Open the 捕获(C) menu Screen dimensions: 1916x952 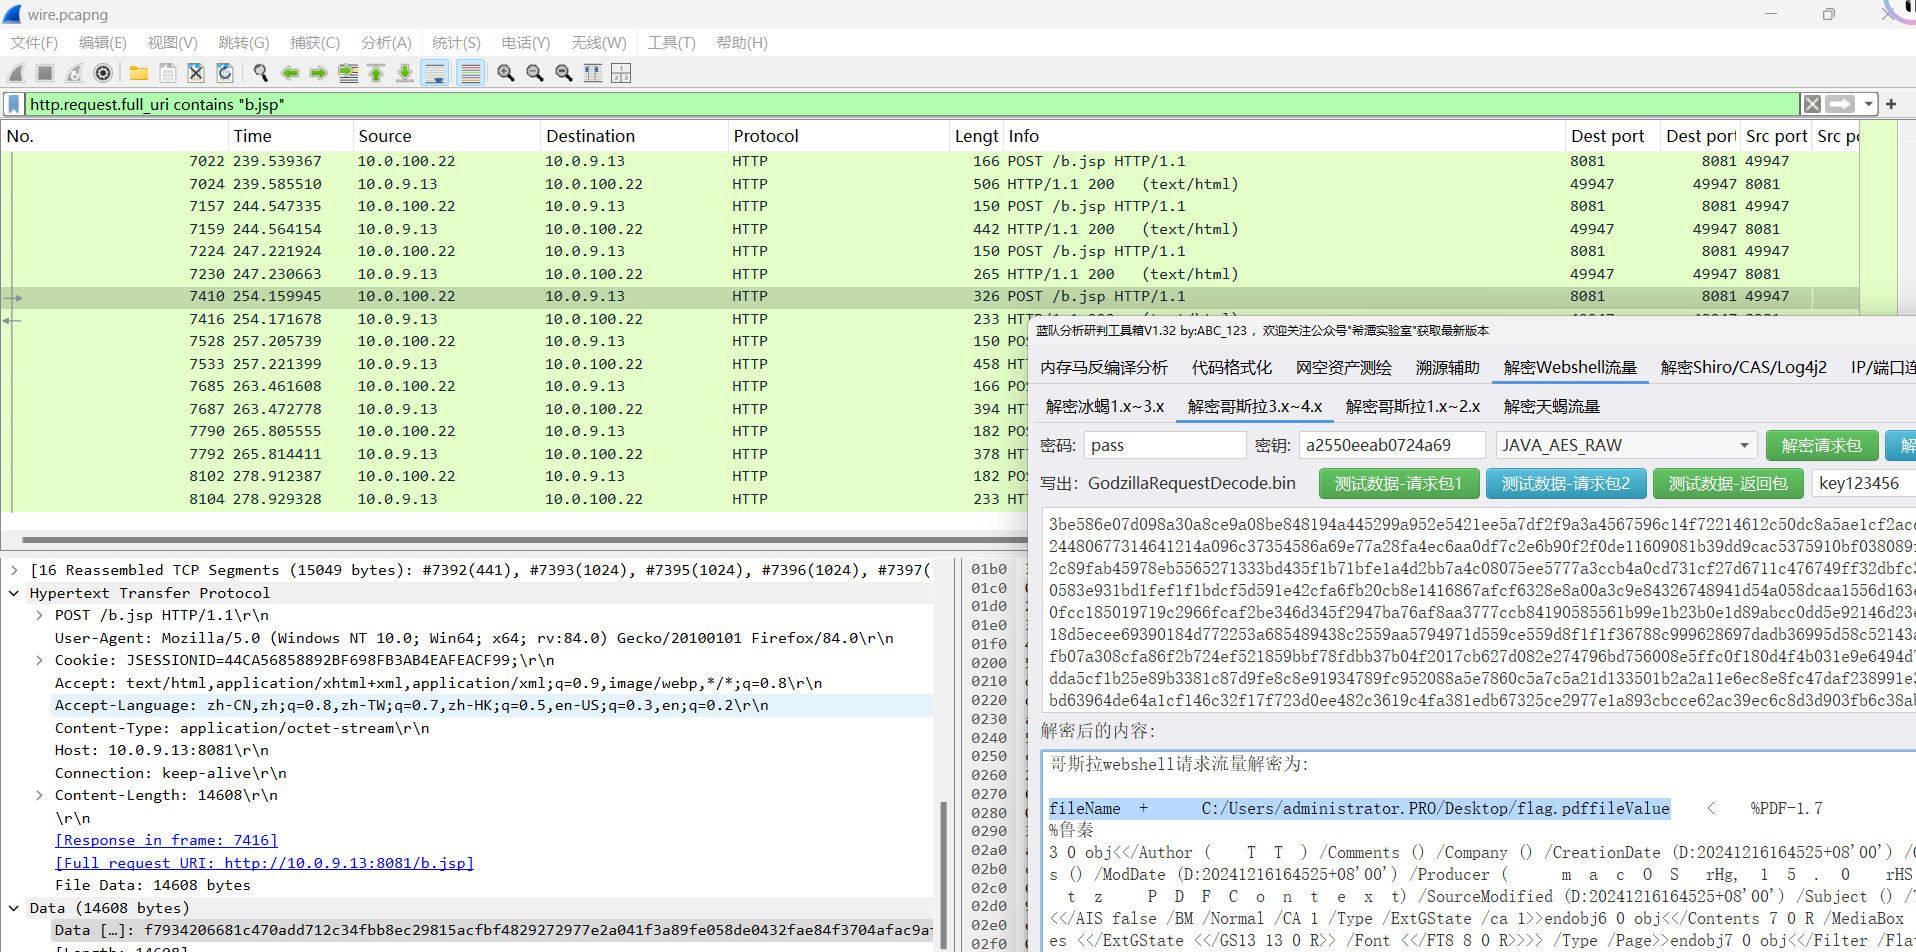click(315, 43)
